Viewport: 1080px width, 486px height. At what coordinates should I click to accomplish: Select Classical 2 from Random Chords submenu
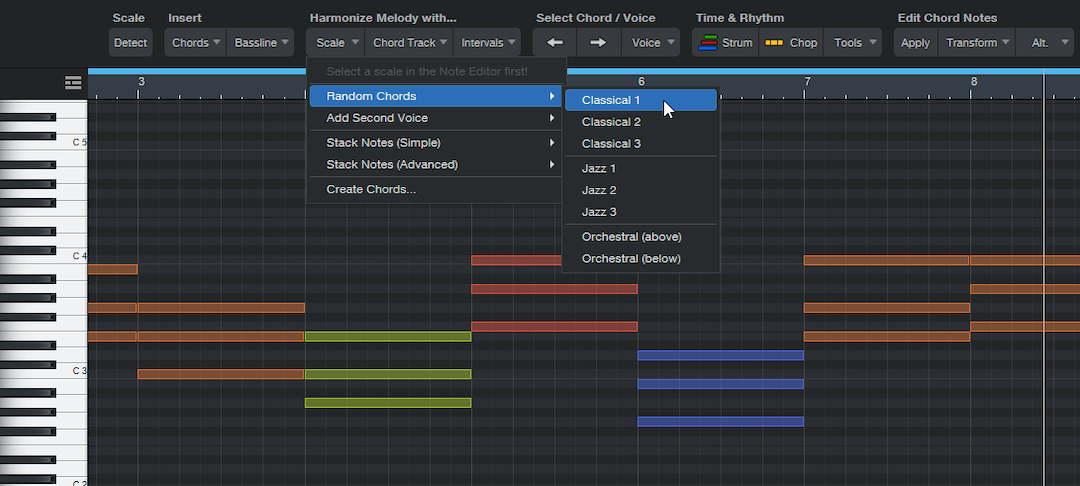611,122
